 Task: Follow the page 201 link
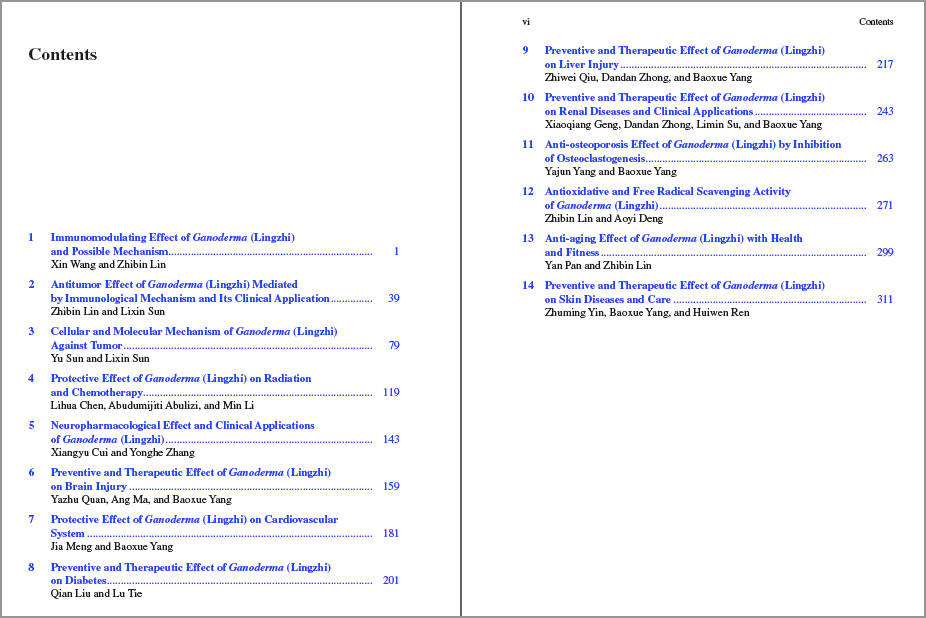[x=390, y=581]
